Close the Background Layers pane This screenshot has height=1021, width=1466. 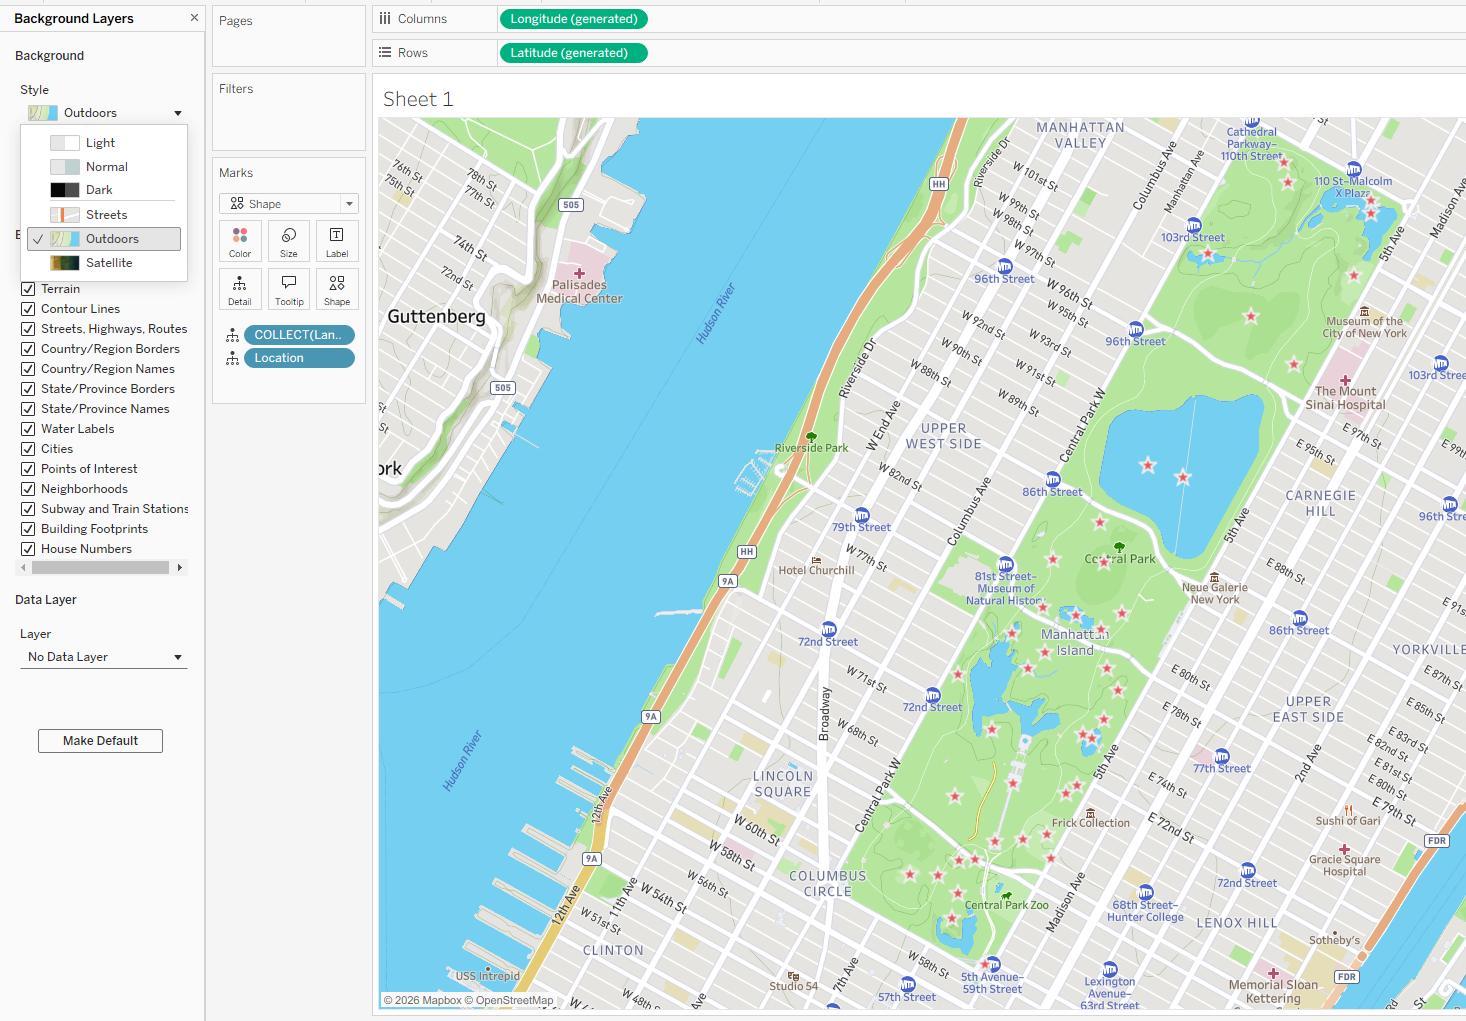point(194,18)
